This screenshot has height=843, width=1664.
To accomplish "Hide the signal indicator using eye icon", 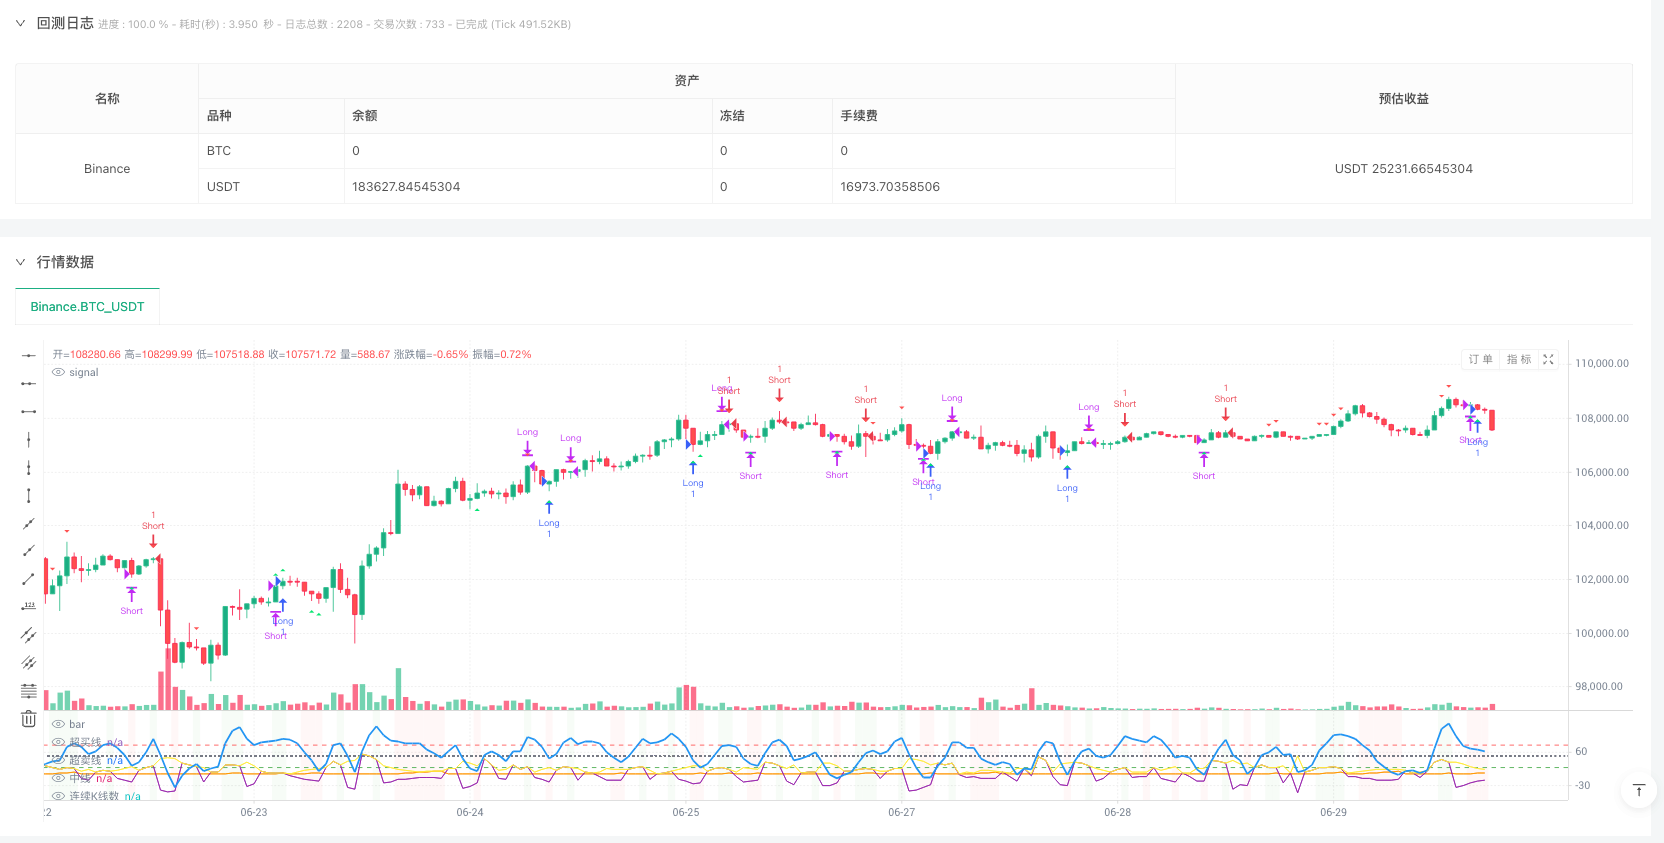I will (59, 372).
